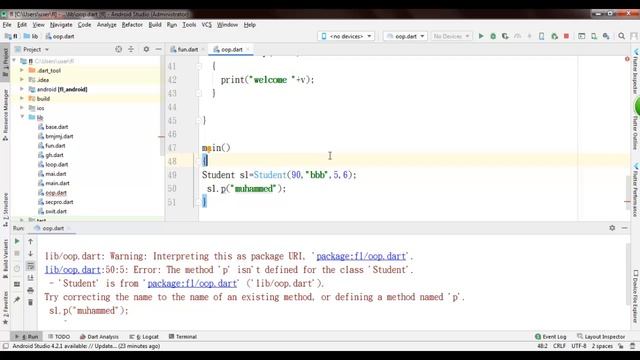
Task: Expand the .dart_tool folder
Action: pyautogui.click(x=22, y=70)
